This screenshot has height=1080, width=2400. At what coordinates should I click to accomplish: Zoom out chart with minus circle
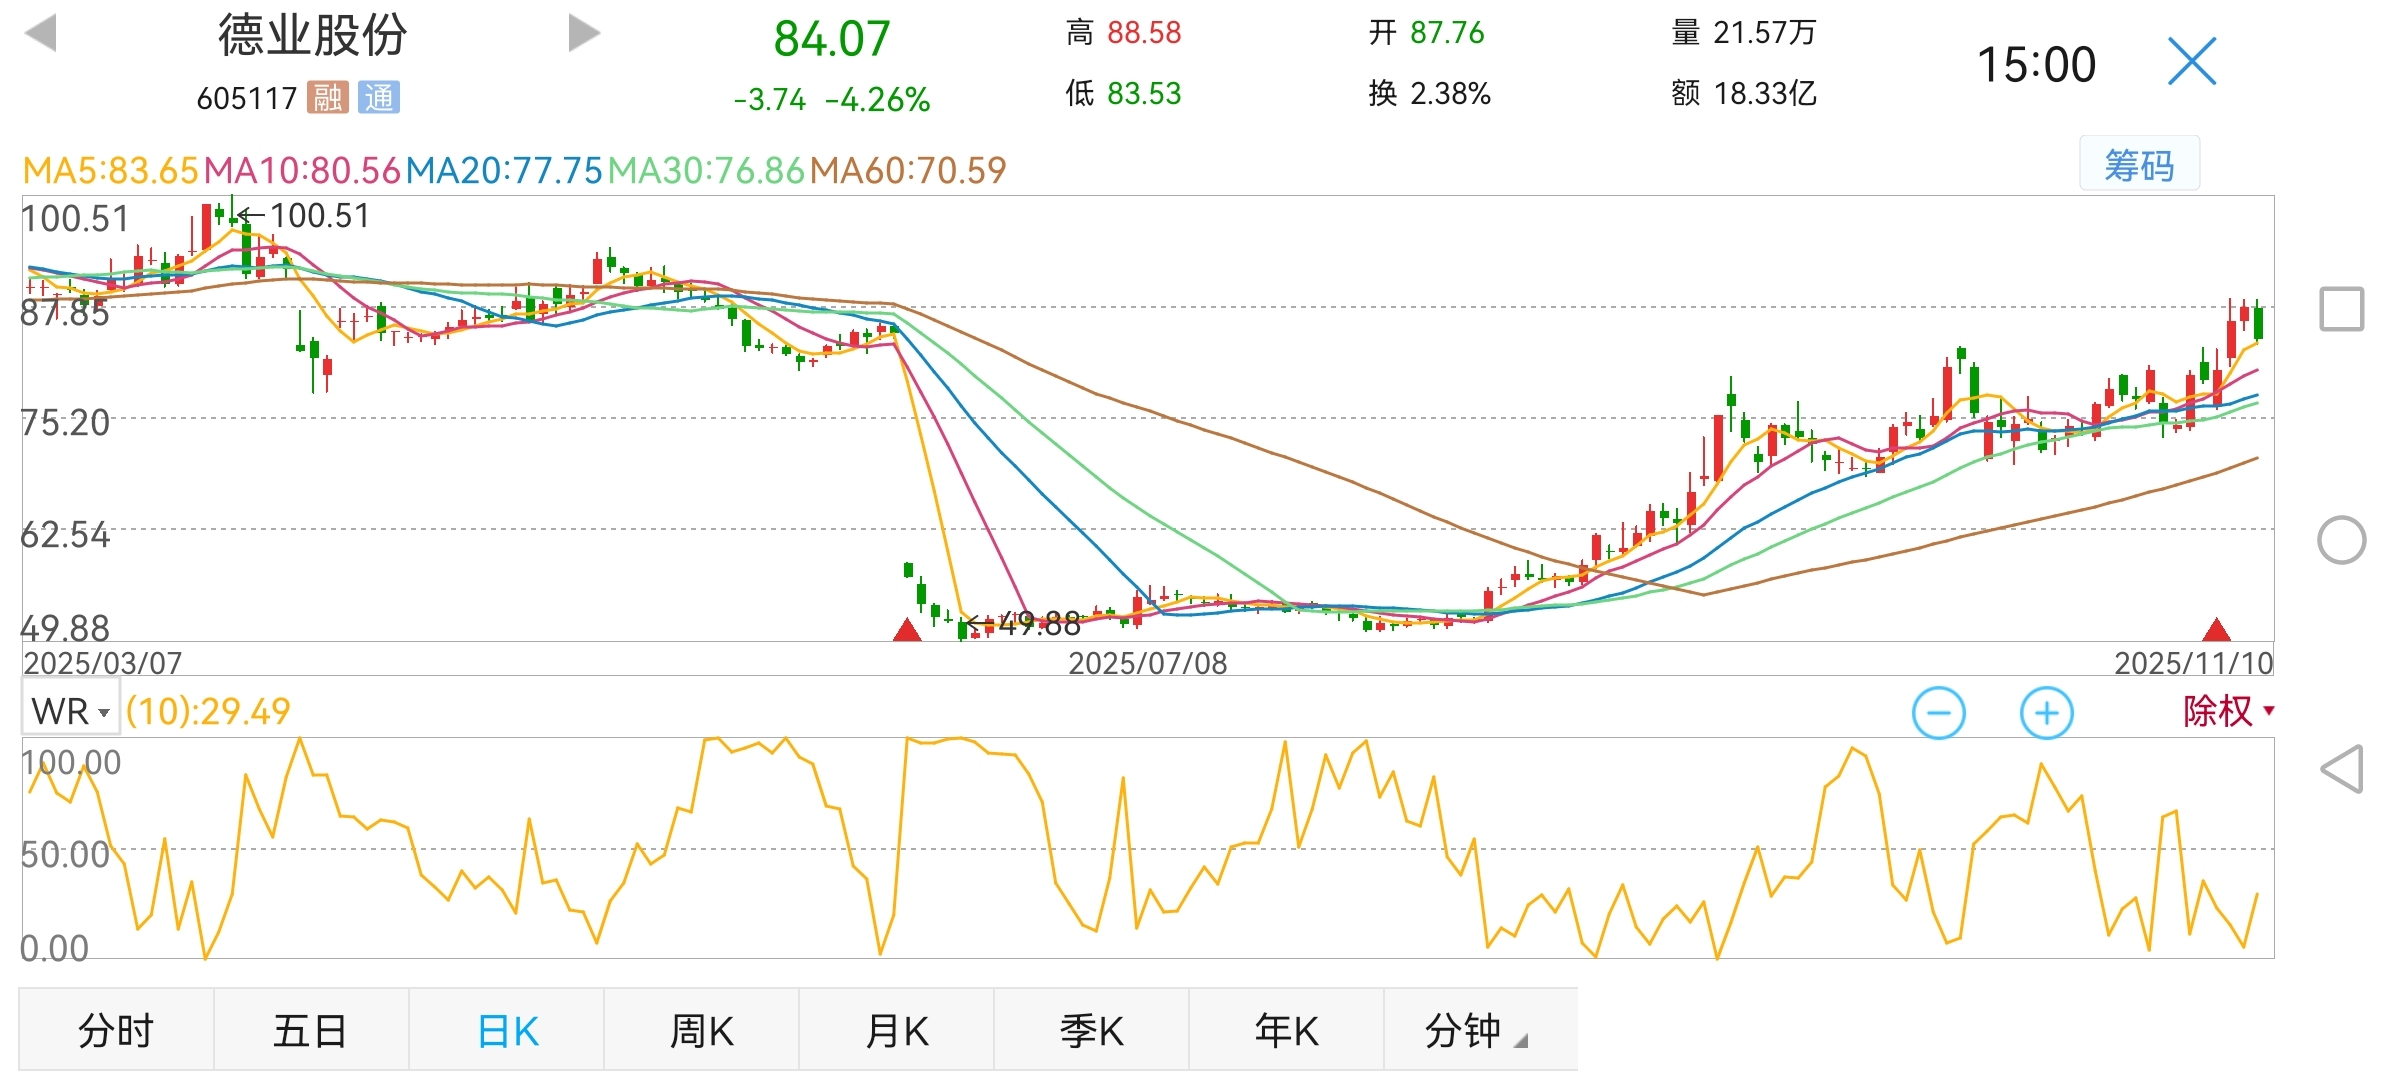(x=1938, y=713)
